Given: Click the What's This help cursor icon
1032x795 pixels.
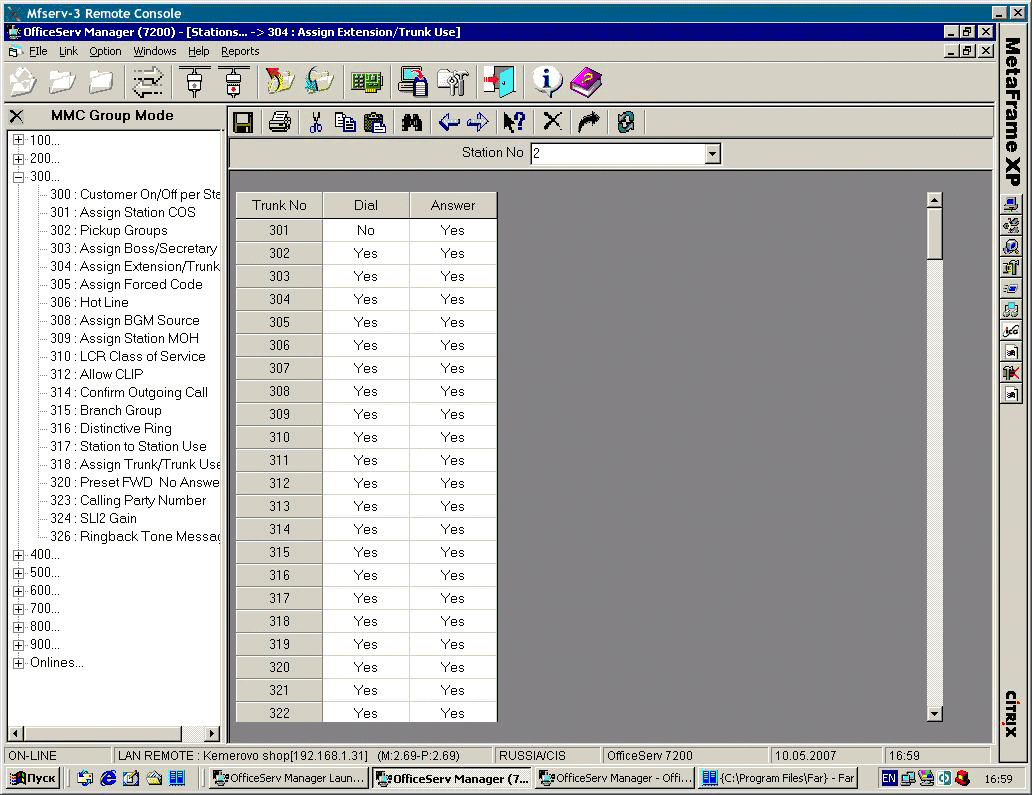Looking at the screenshot, I should tap(514, 122).
